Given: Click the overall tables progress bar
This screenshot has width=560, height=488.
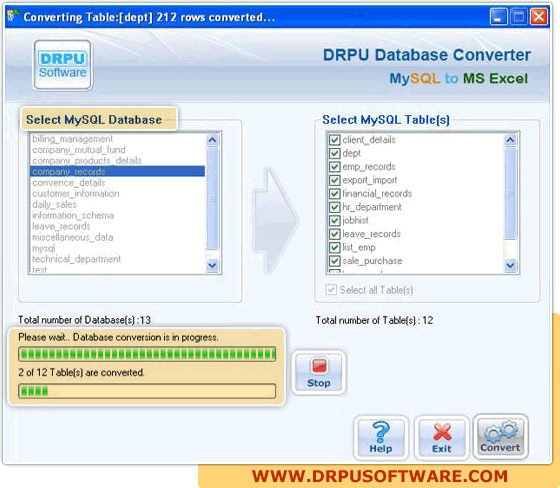Looking at the screenshot, I should [147, 391].
